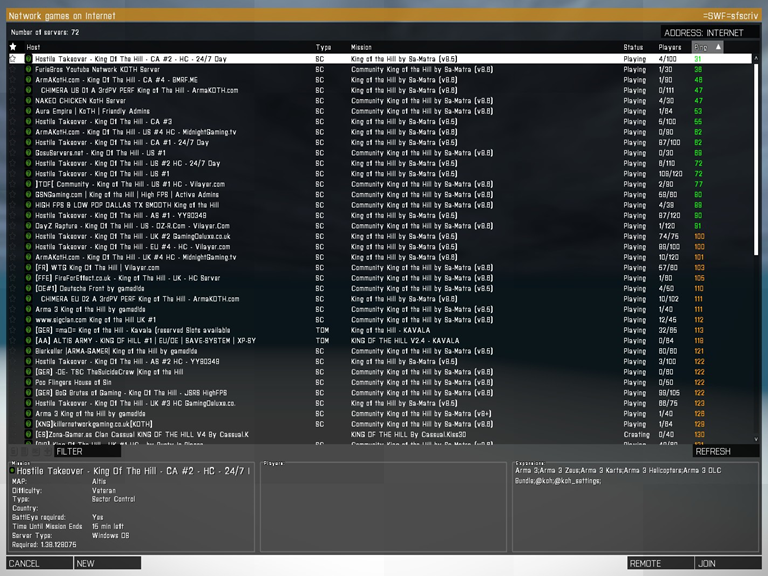Click green icon of [ES]Zona-Gamer.es Clan Cassual

pos(28,434)
